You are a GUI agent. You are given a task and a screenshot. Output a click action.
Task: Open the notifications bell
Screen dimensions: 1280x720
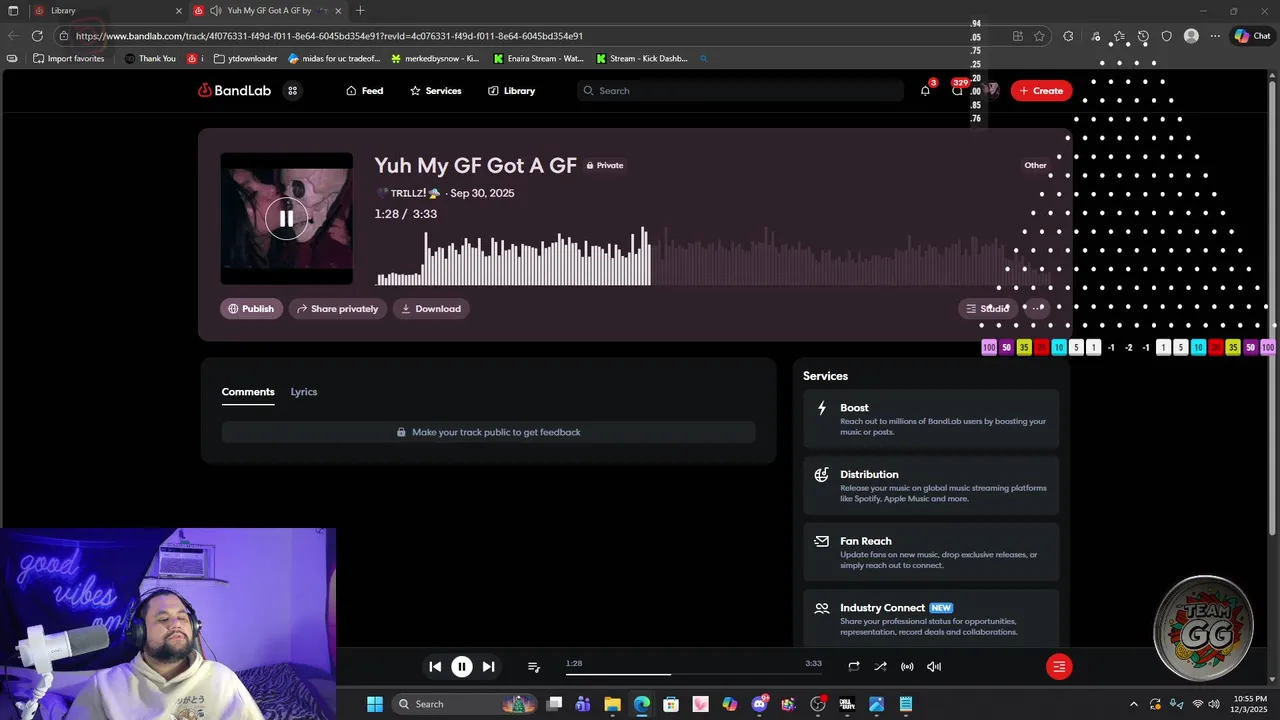click(925, 91)
